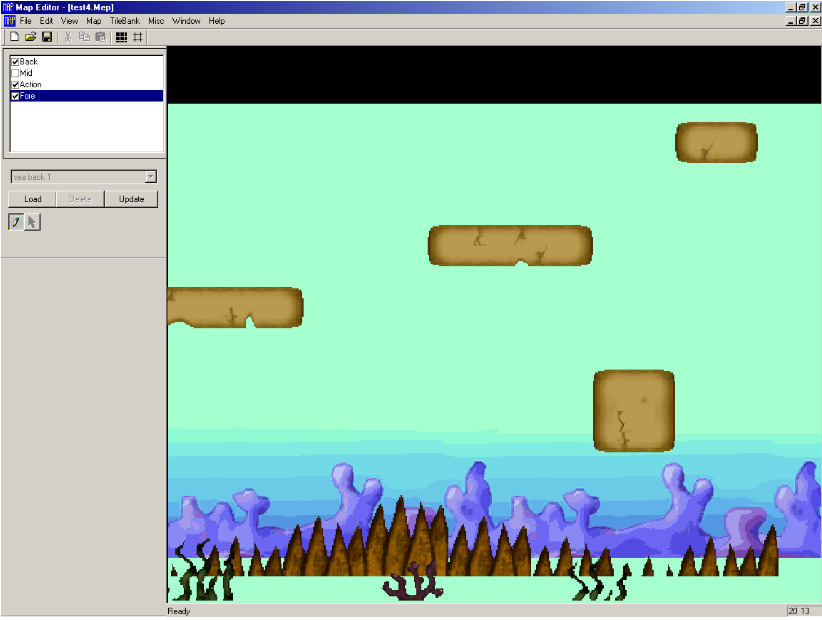The height and width of the screenshot is (620, 822).
Task: Click the MAP document icon in menu bar
Action: click(x=9, y=21)
